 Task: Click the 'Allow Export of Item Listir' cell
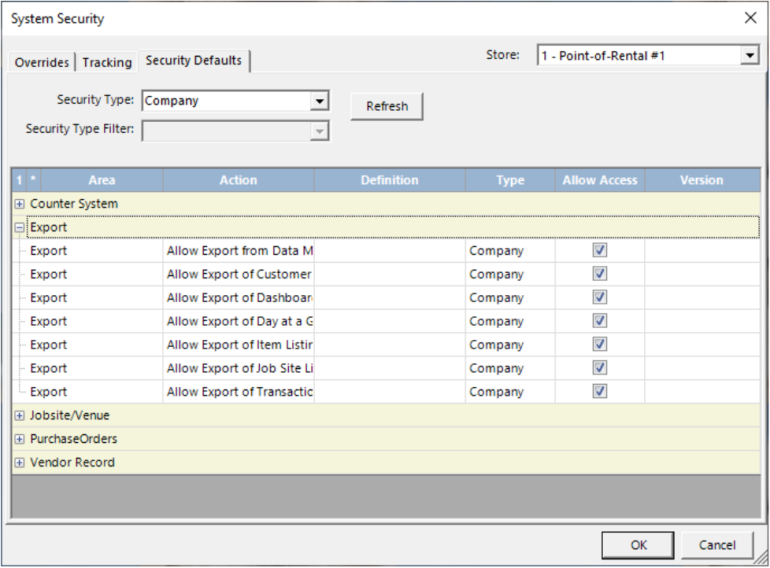tap(239, 345)
